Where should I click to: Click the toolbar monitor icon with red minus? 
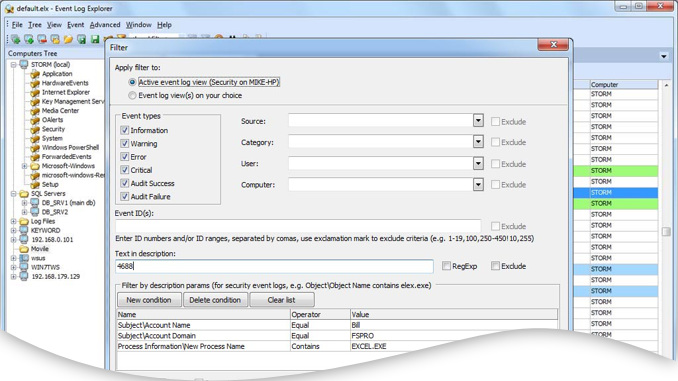(x=42, y=39)
